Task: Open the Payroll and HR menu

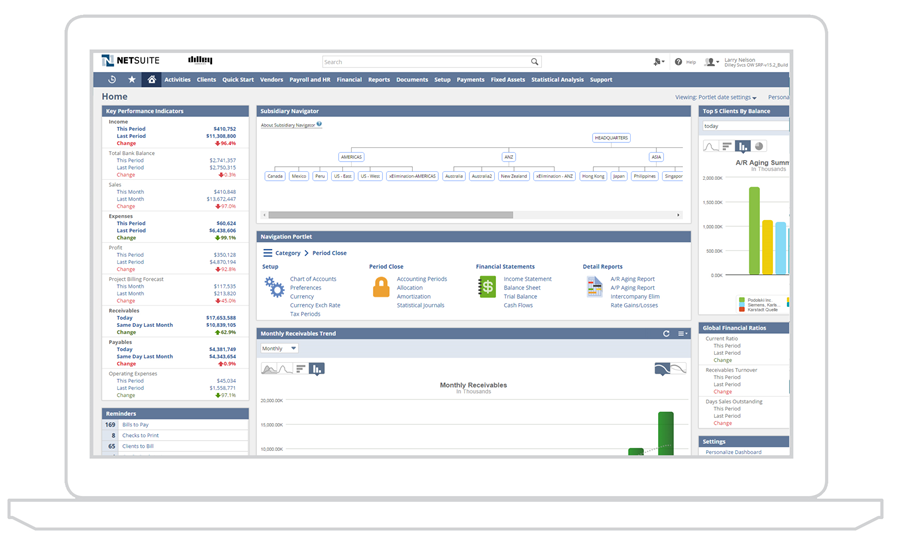Action: 310,80
